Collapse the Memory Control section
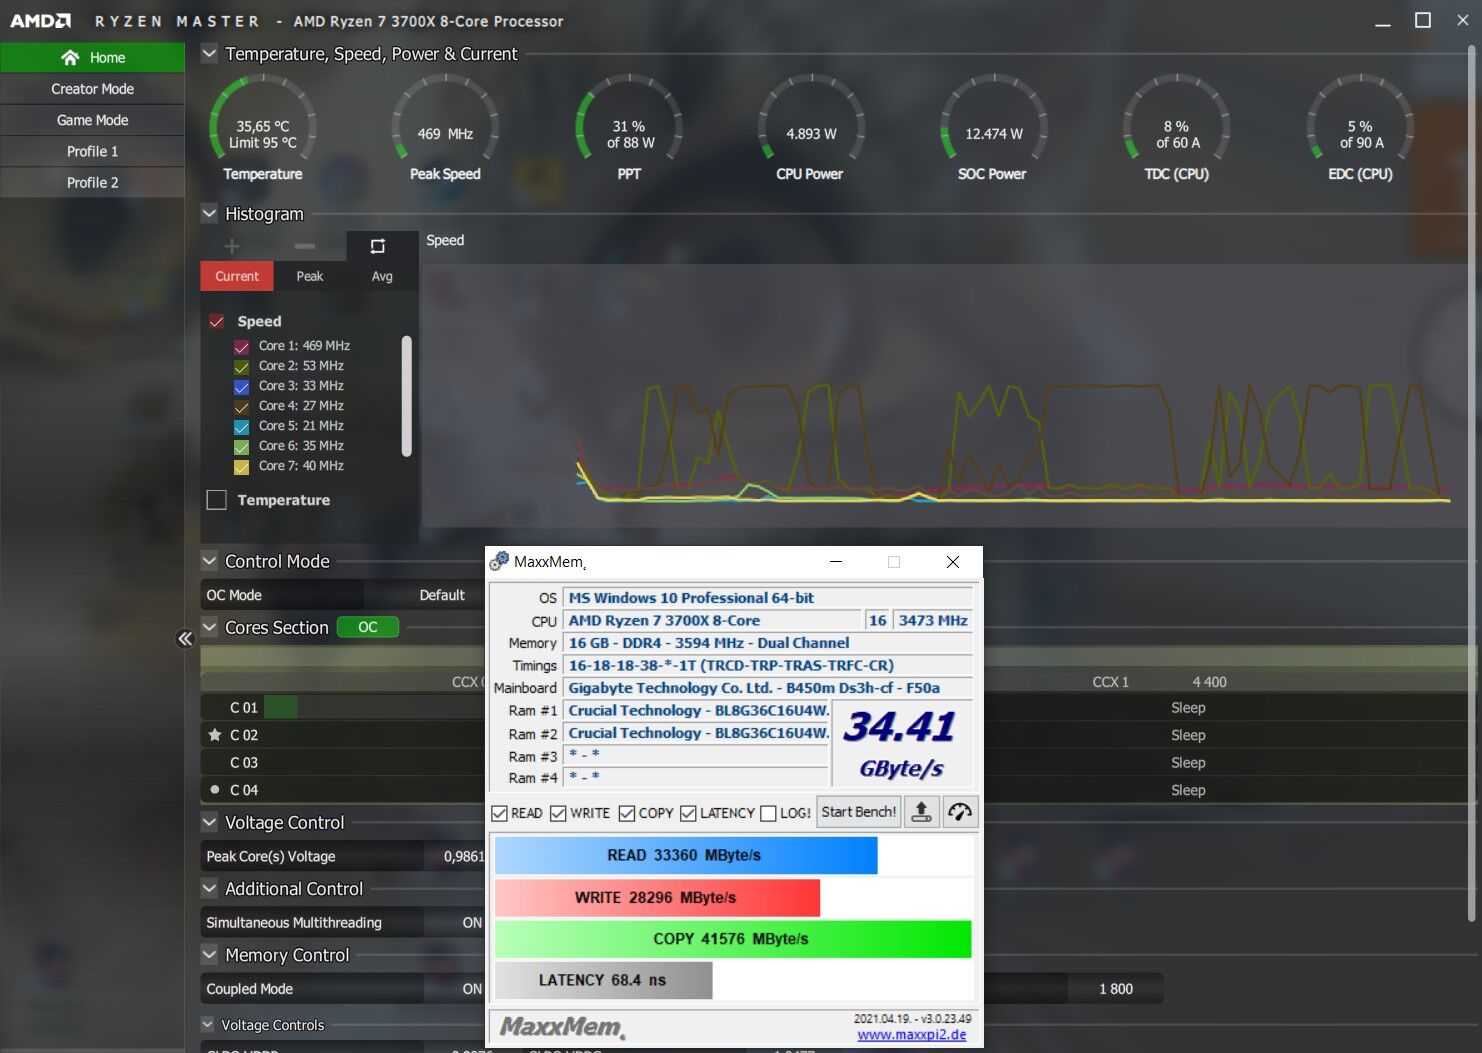The height and width of the screenshot is (1053, 1482). pyautogui.click(x=209, y=955)
